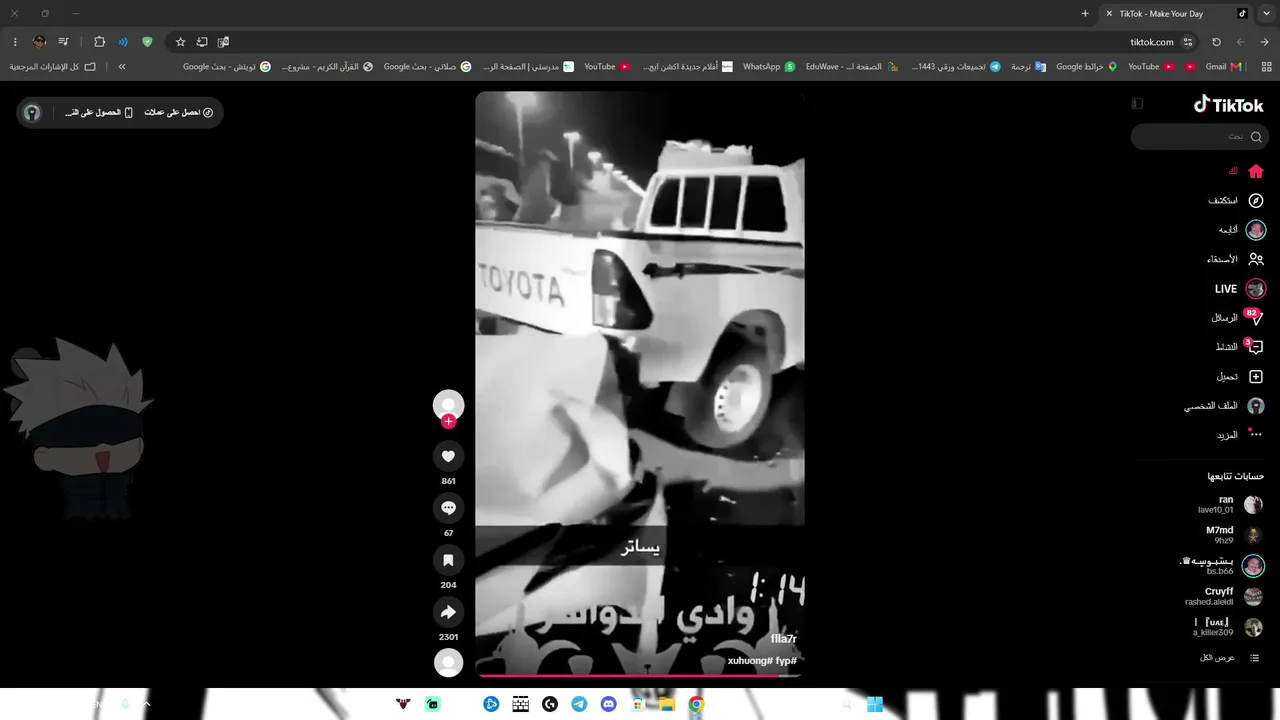This screenshot has height=720, width=1280.
Task: Open the Upload (تحميل) page
Action: 1240,377
